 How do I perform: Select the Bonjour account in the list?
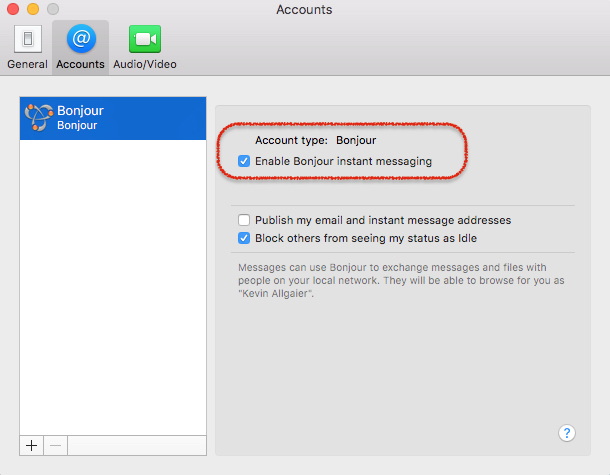coord(113,118)
